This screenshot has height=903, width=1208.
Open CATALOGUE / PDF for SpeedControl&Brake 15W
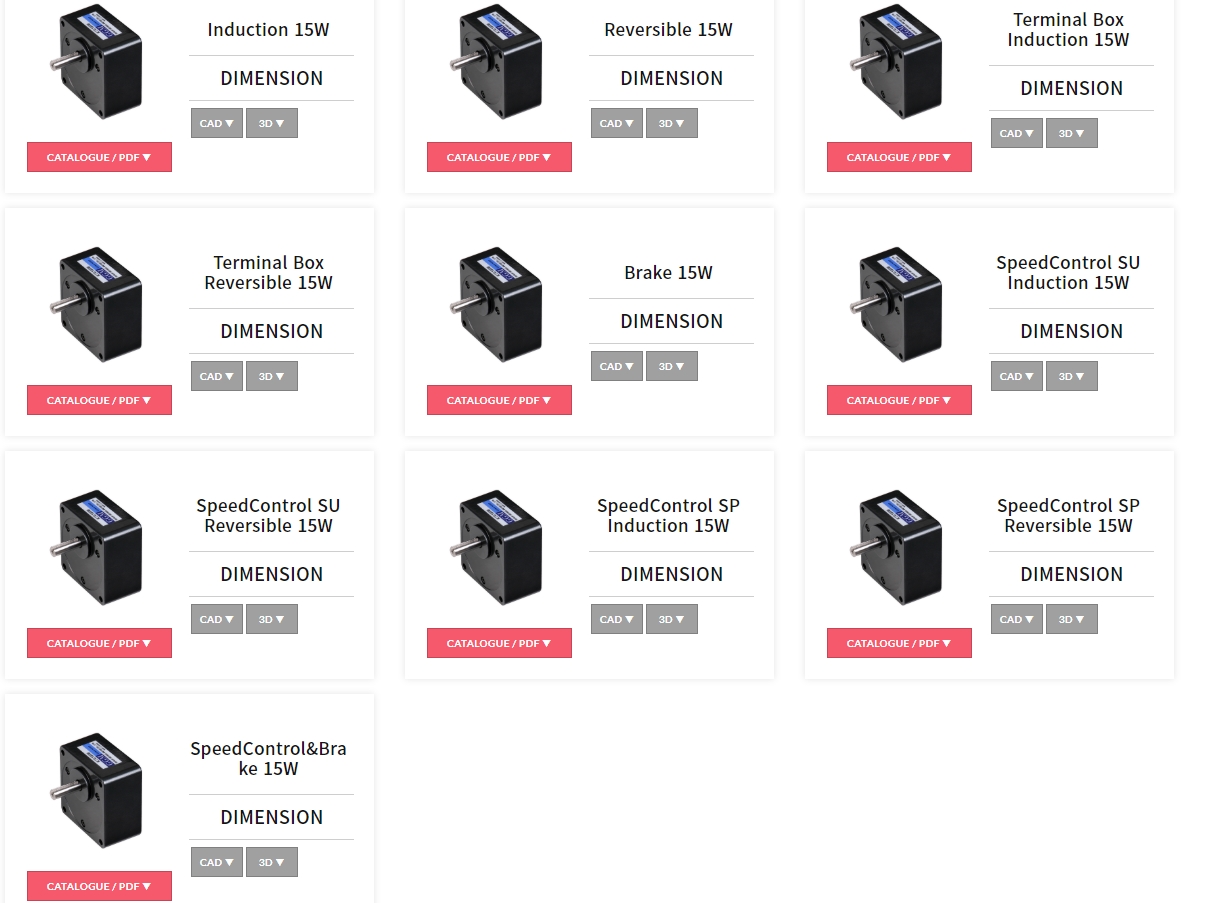tap(99, 886)
